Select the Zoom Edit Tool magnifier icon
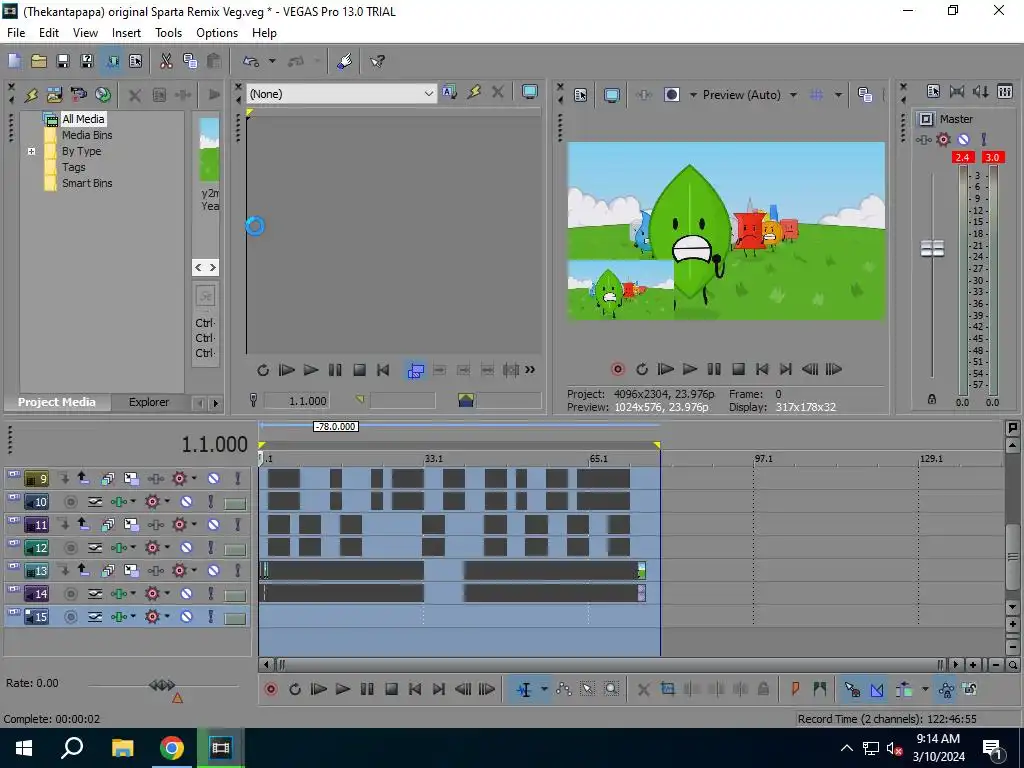The image size is (1024, 768). (x=611, y=689)
